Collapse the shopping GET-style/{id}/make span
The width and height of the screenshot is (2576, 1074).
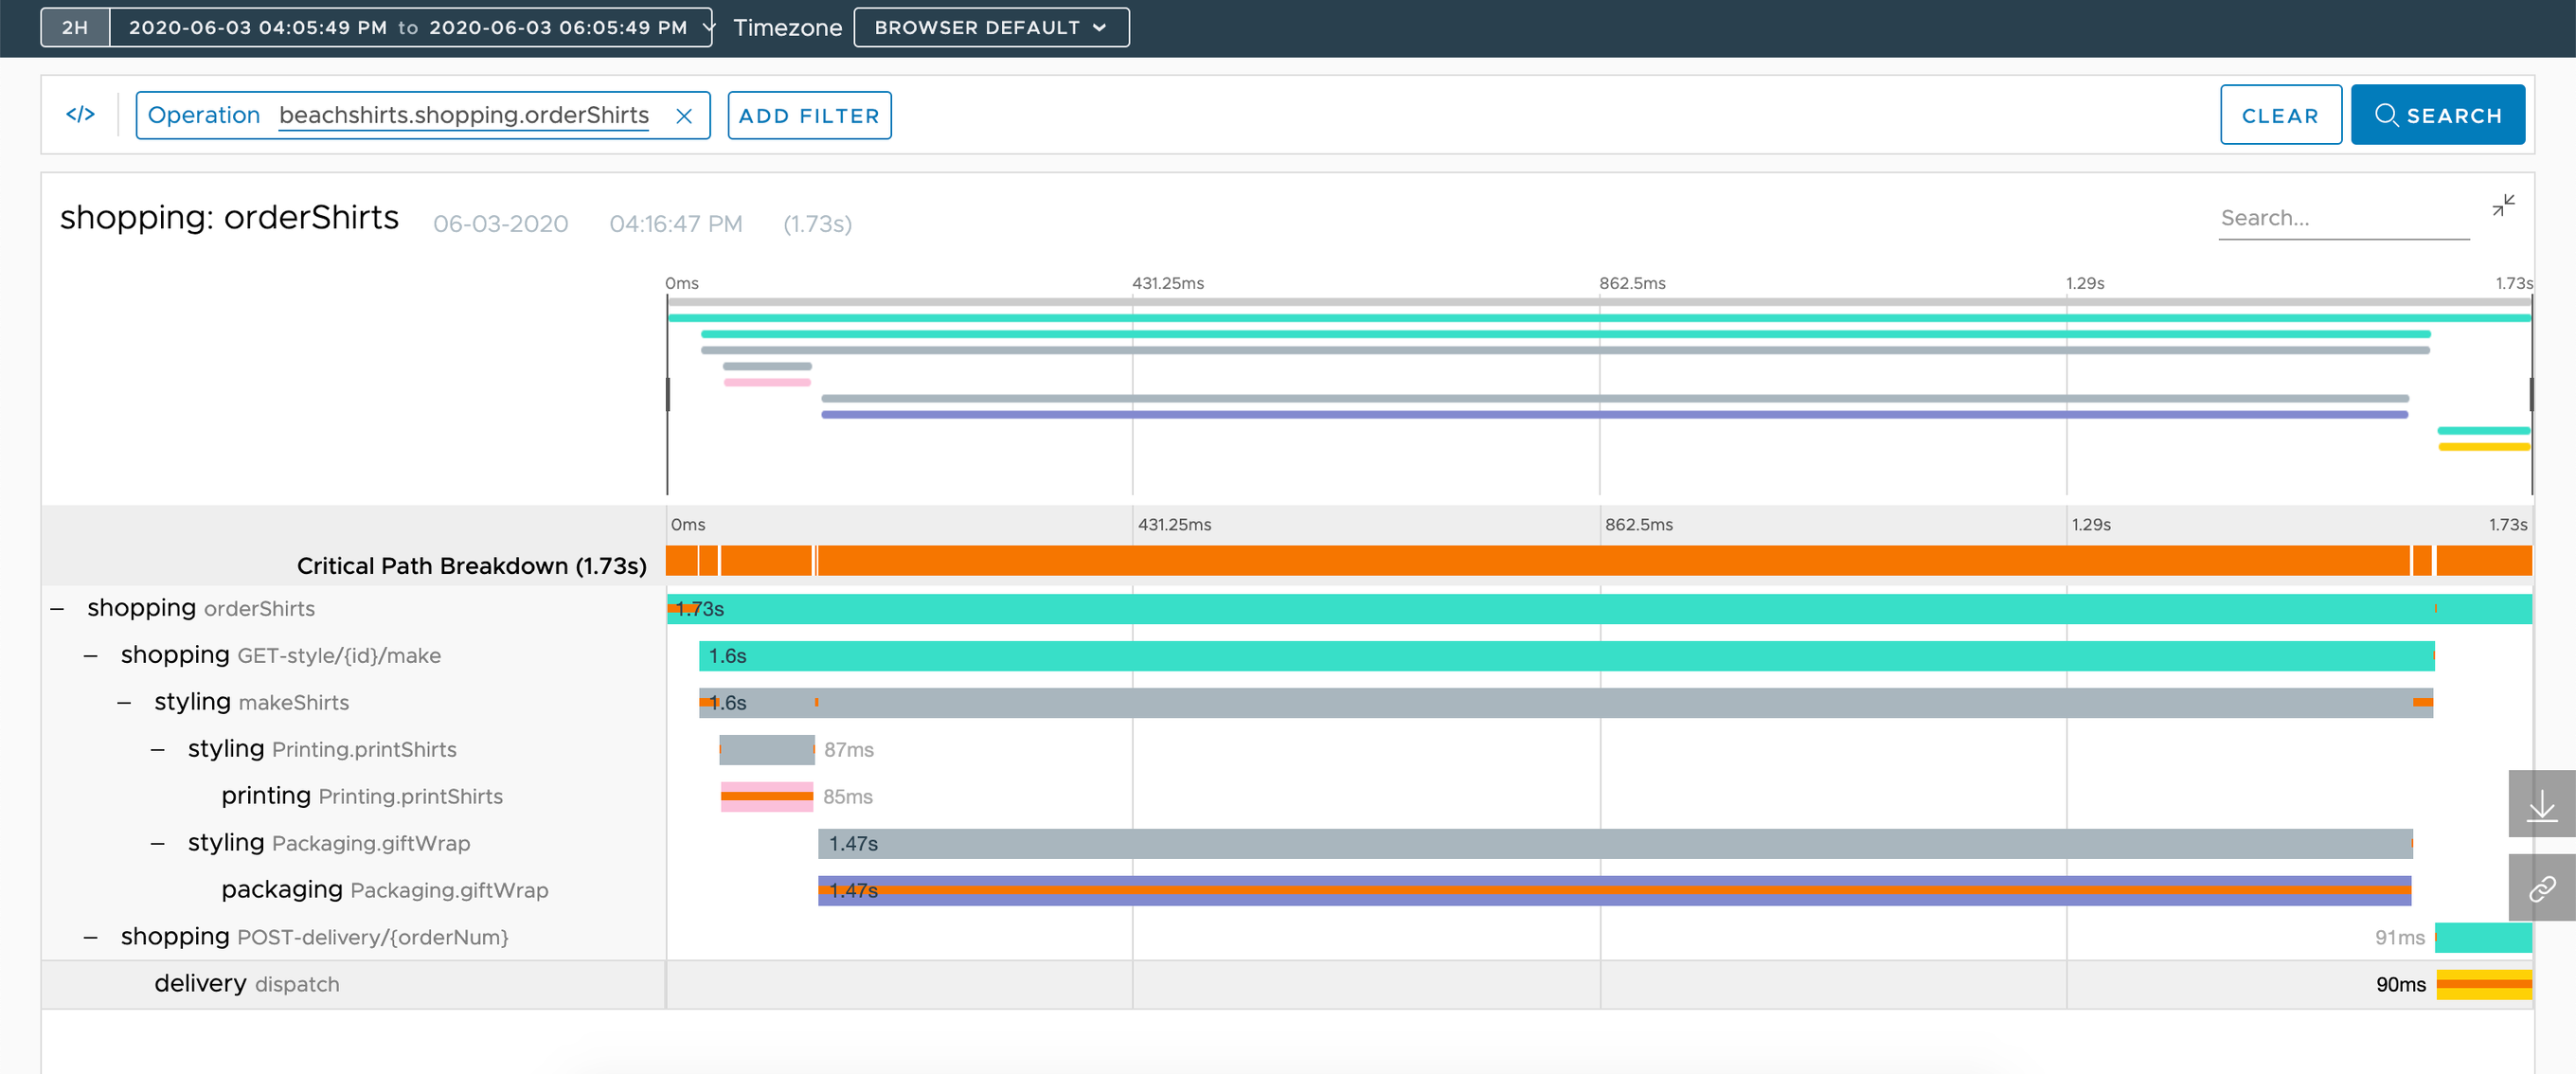(91, 655)
